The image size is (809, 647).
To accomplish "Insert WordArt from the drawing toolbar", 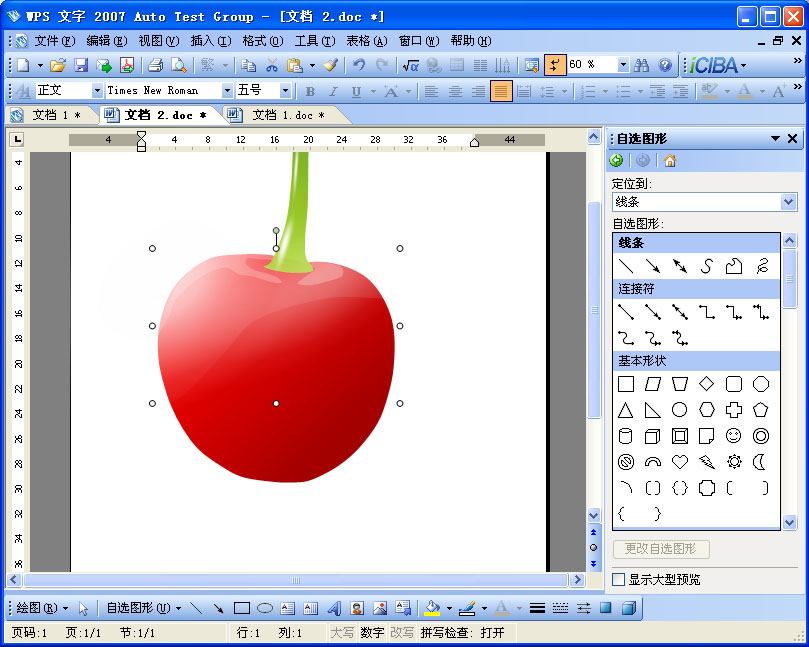I will click(333, 606).
